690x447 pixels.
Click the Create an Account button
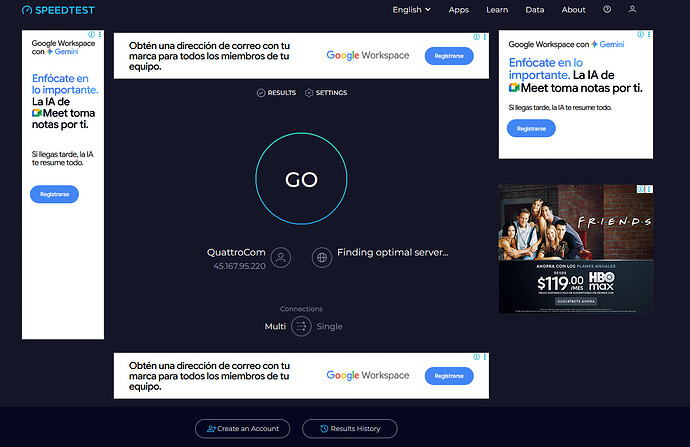coord(243,428)
